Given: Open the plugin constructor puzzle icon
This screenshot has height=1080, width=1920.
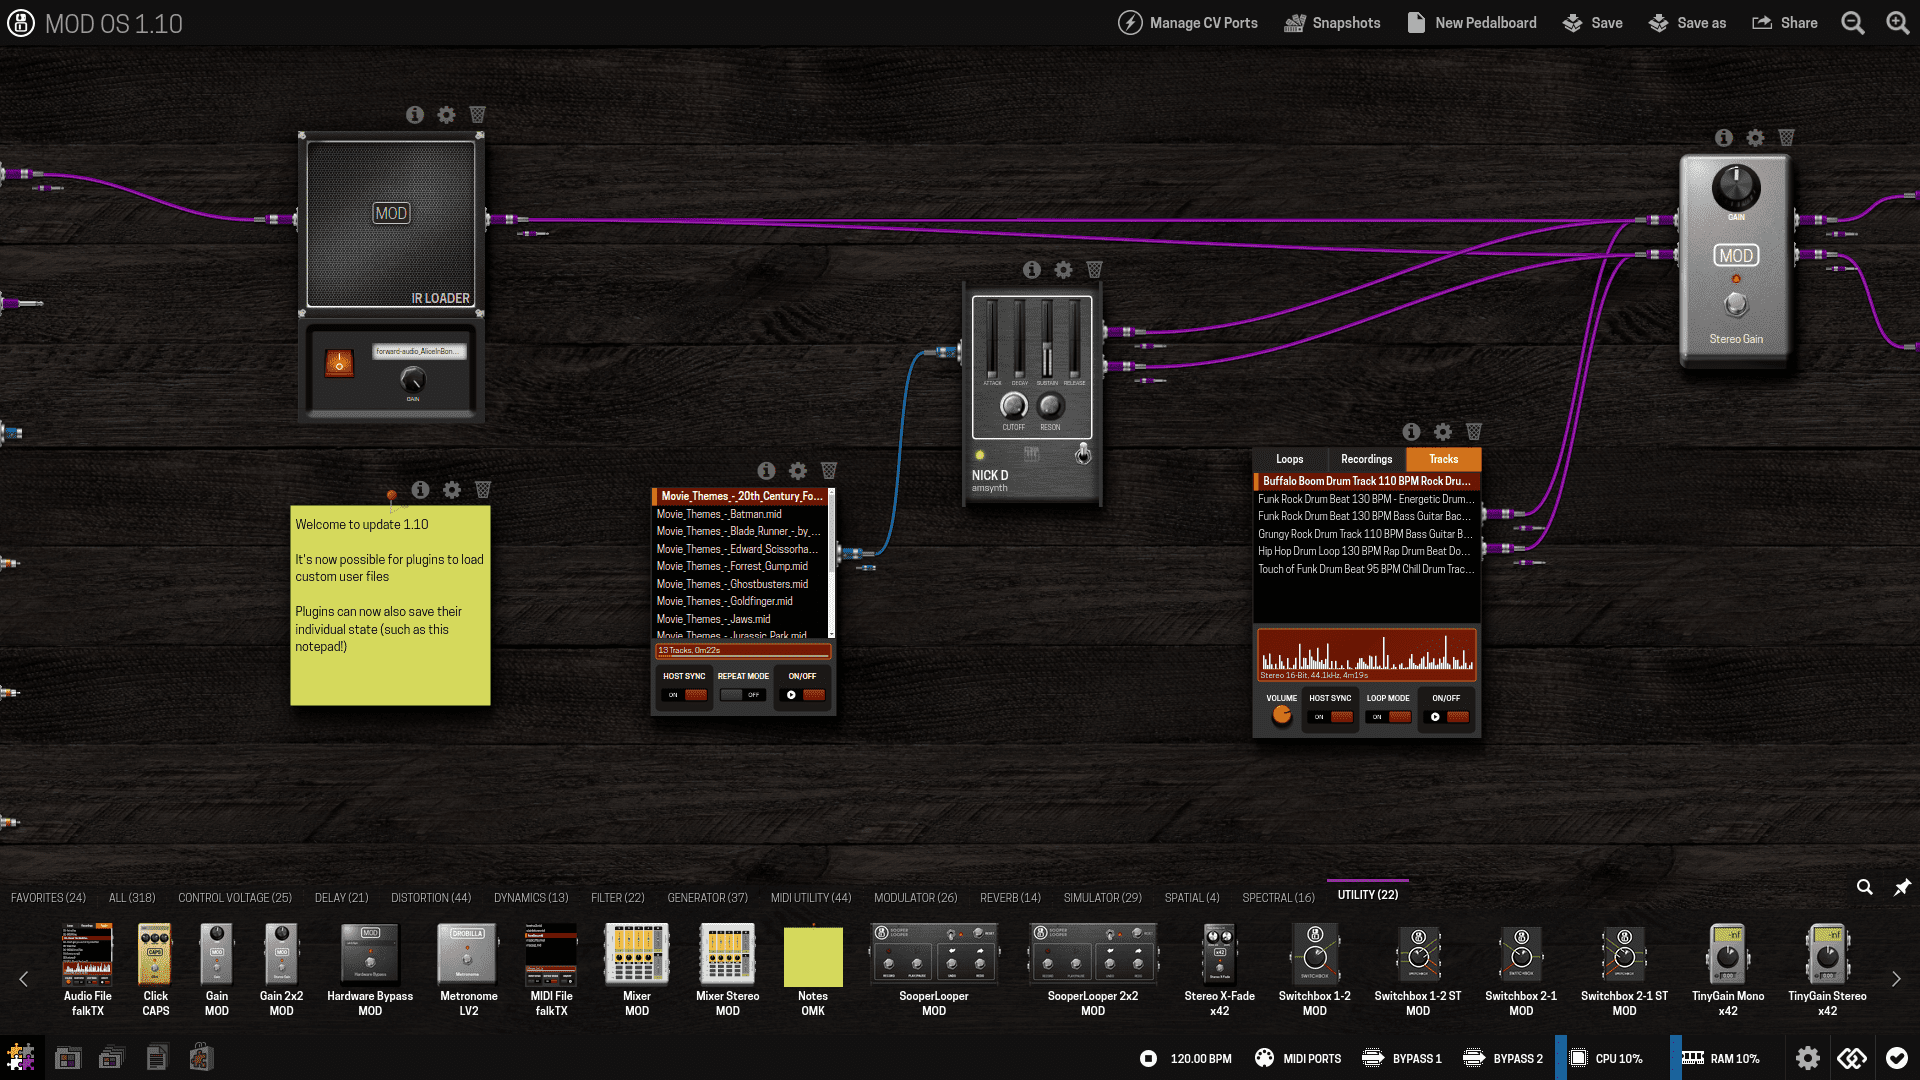Looking at the screenshot, I should click(21, 1057).
